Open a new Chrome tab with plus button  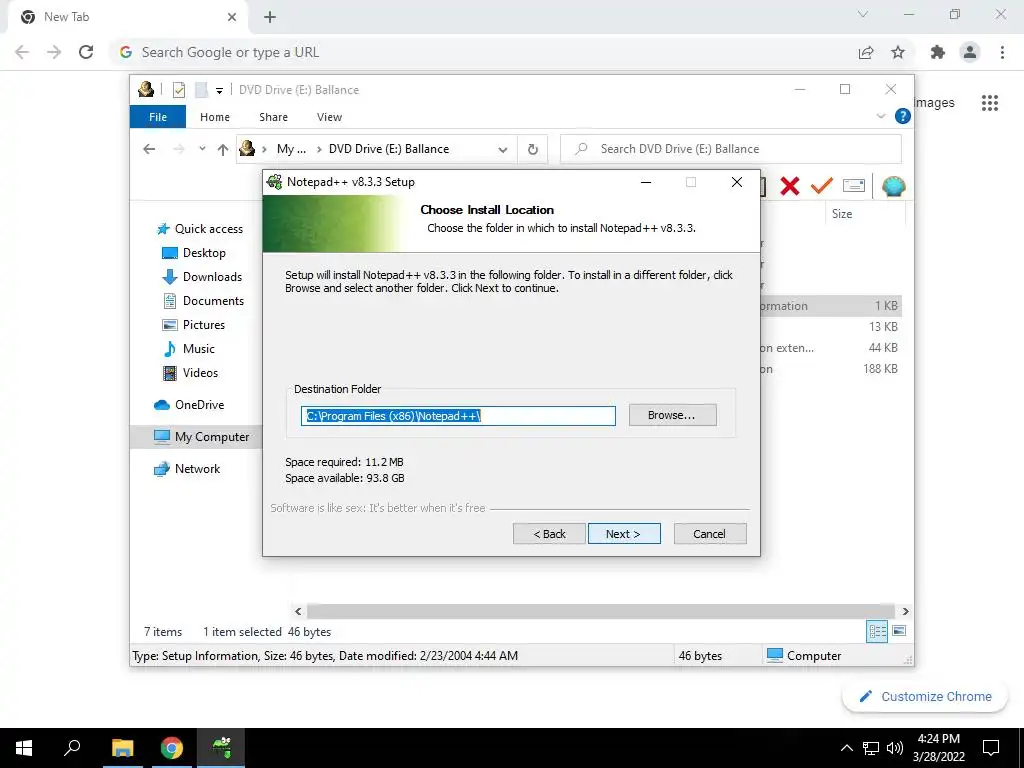coord(270,18)
